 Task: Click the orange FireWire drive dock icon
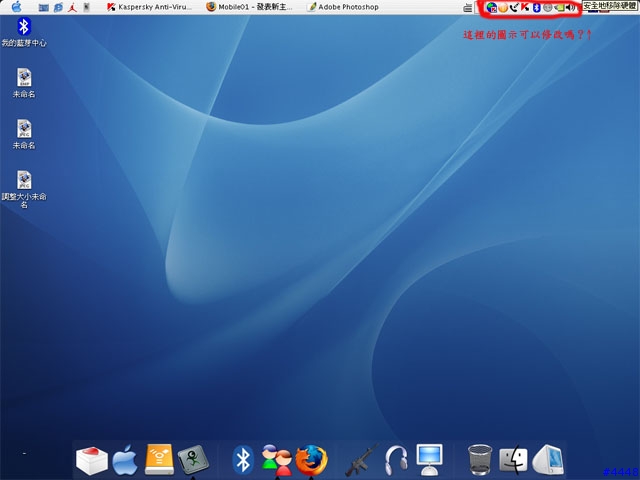[x=159, y=459]
